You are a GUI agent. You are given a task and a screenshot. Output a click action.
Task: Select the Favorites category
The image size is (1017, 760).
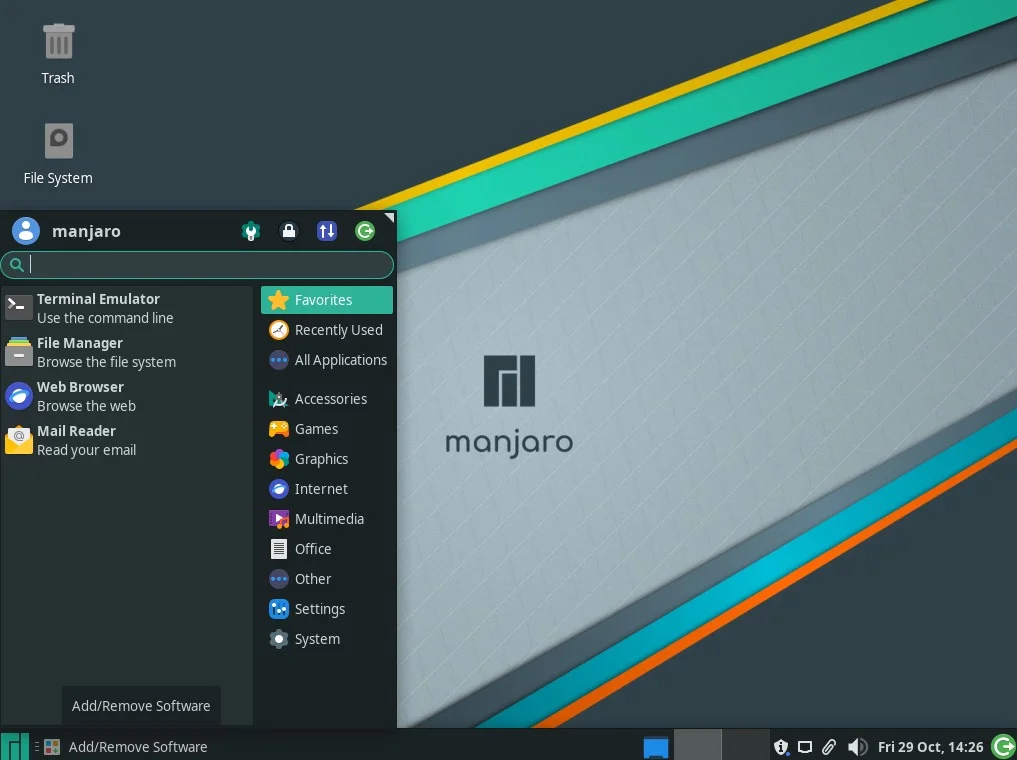click(327, 300)
